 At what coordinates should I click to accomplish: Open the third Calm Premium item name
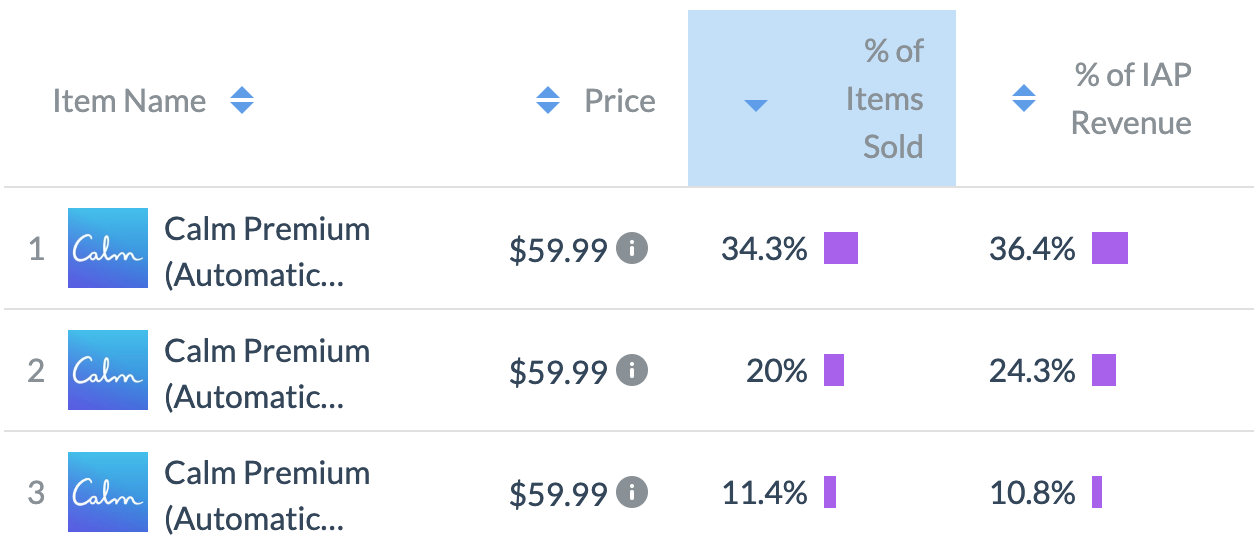266,495
